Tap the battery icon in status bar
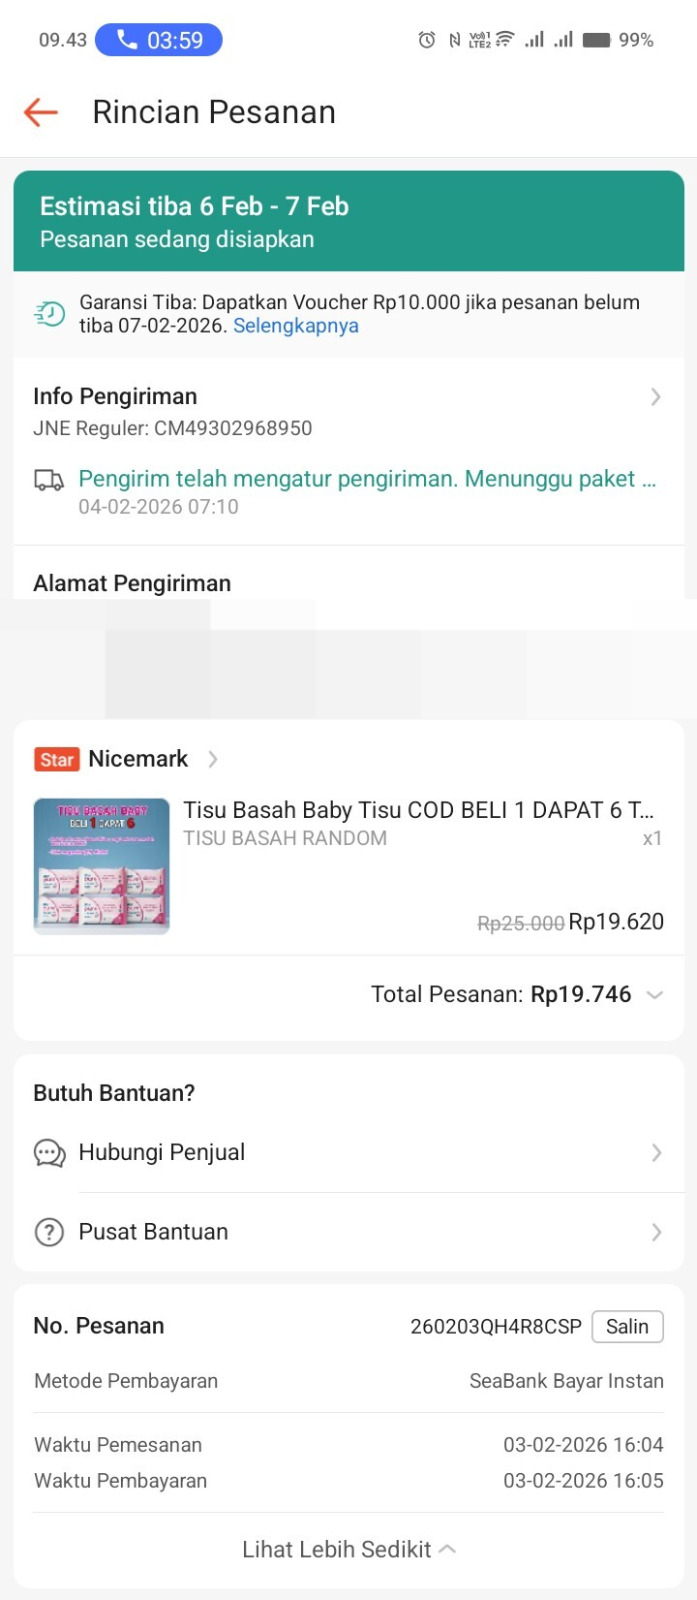 (597, 40)
